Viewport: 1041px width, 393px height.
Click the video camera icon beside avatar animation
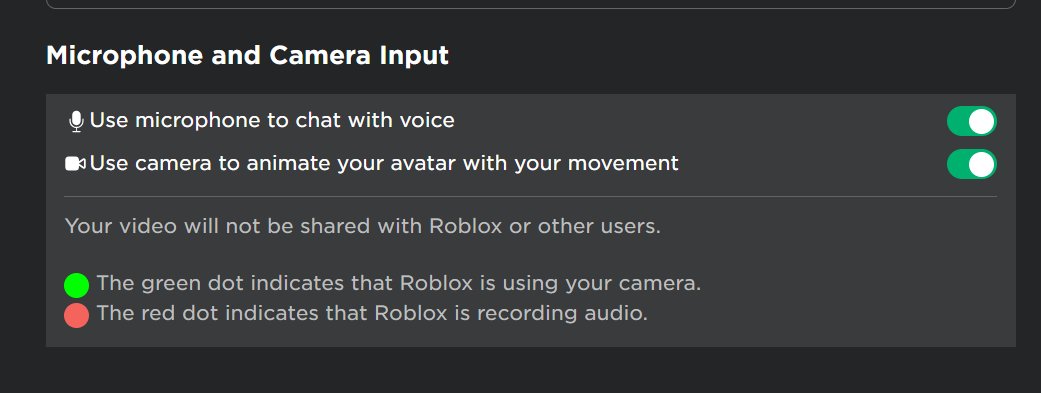[75, 163]
